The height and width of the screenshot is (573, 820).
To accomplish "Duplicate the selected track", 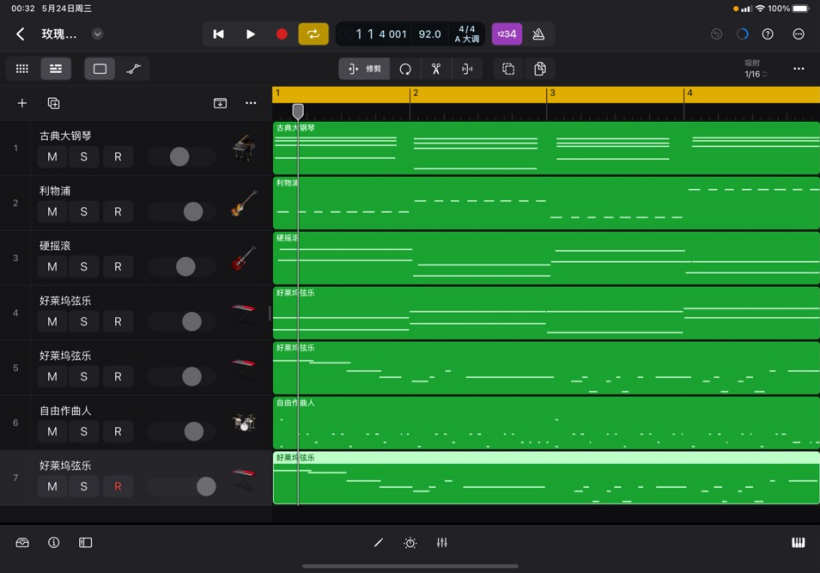I will (54, 103).
